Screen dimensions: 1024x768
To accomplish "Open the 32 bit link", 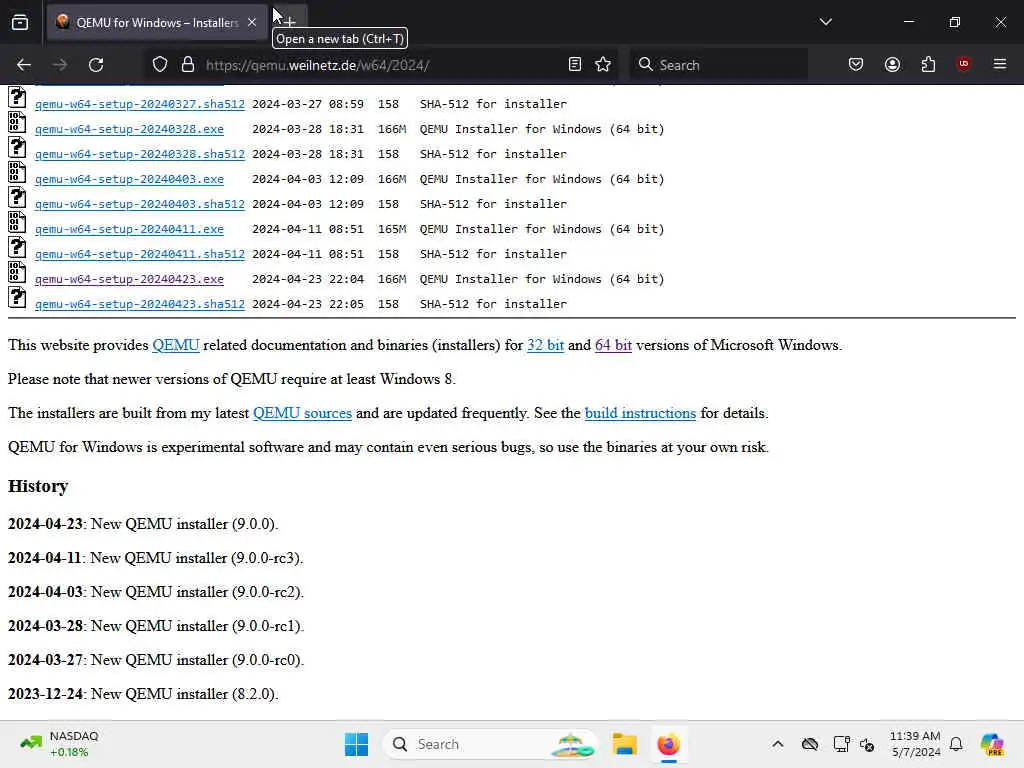I will click(545, 345).
